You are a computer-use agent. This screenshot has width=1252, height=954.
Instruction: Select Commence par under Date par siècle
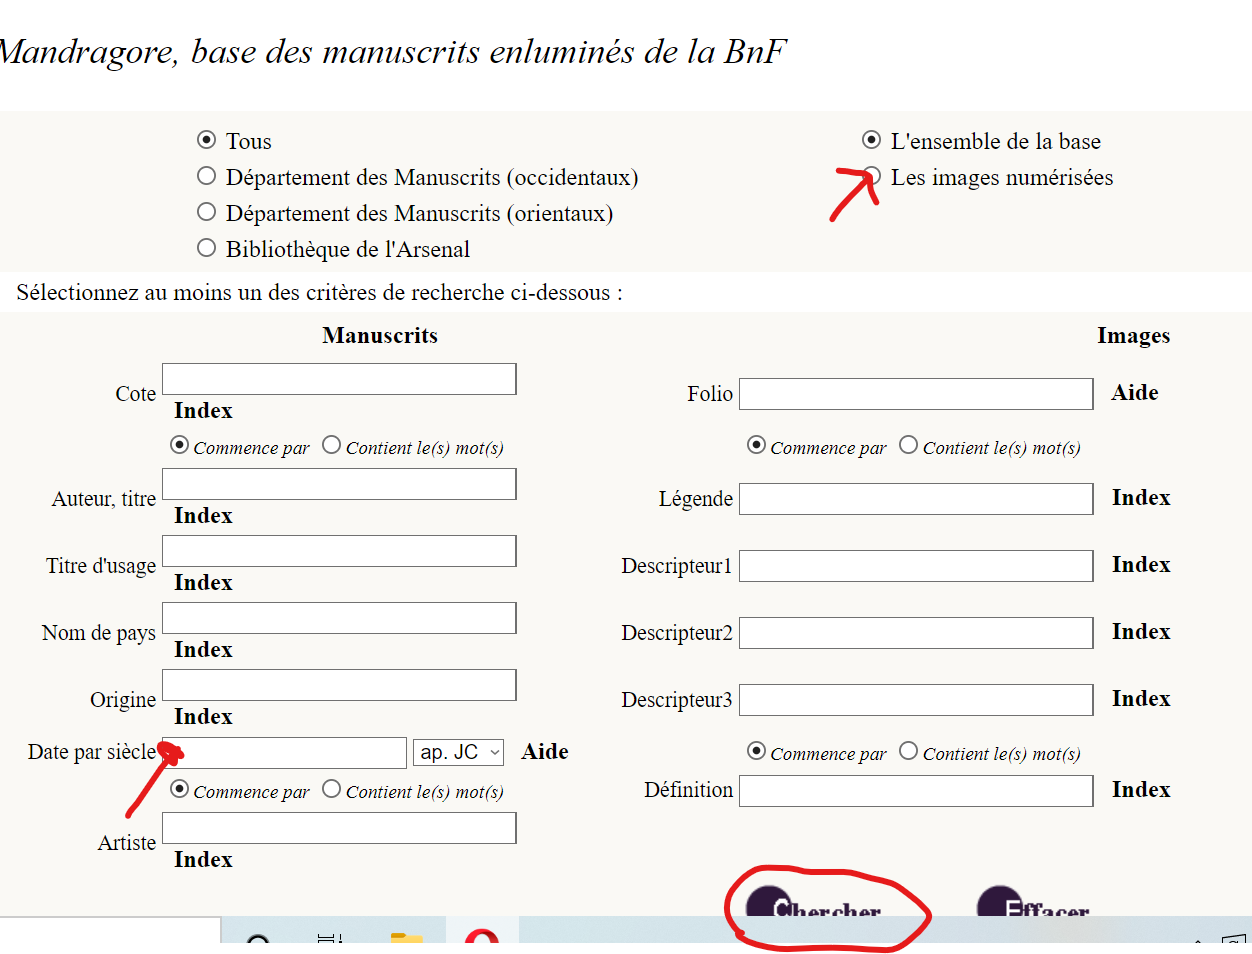[180, 789]
